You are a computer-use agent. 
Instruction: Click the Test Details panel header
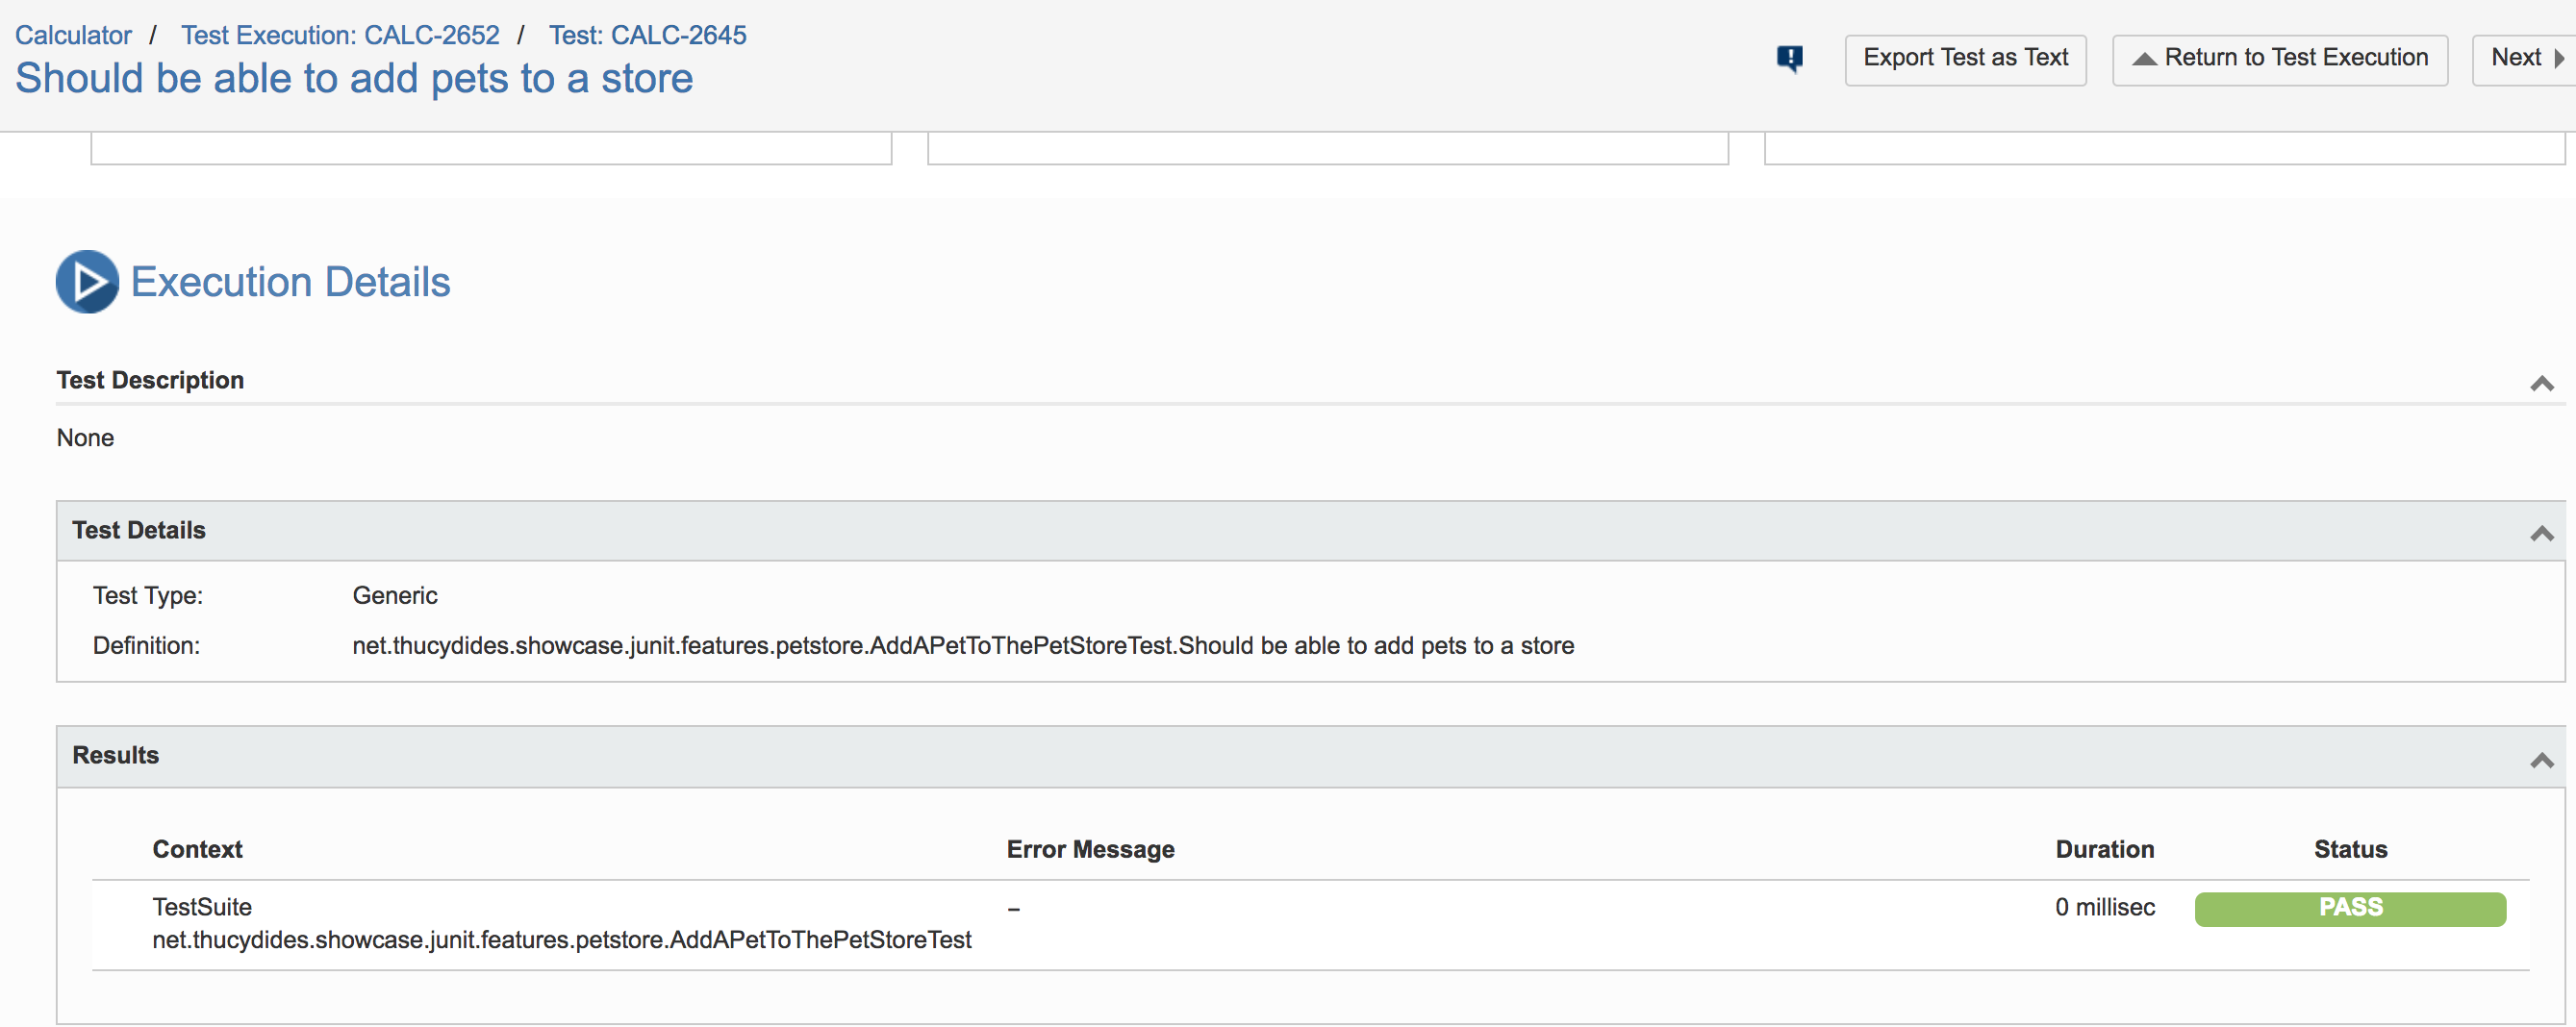pos(1310,531)
